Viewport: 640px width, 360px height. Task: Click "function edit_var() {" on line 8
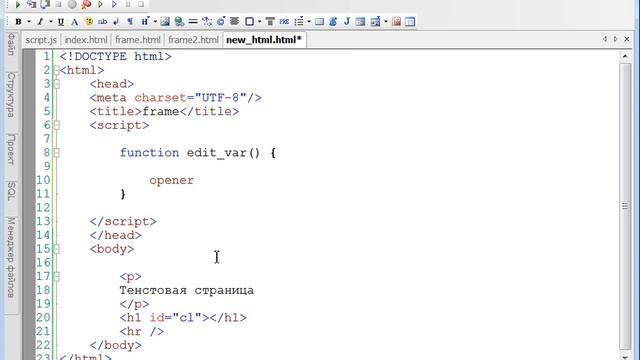(x=198, y=153)
